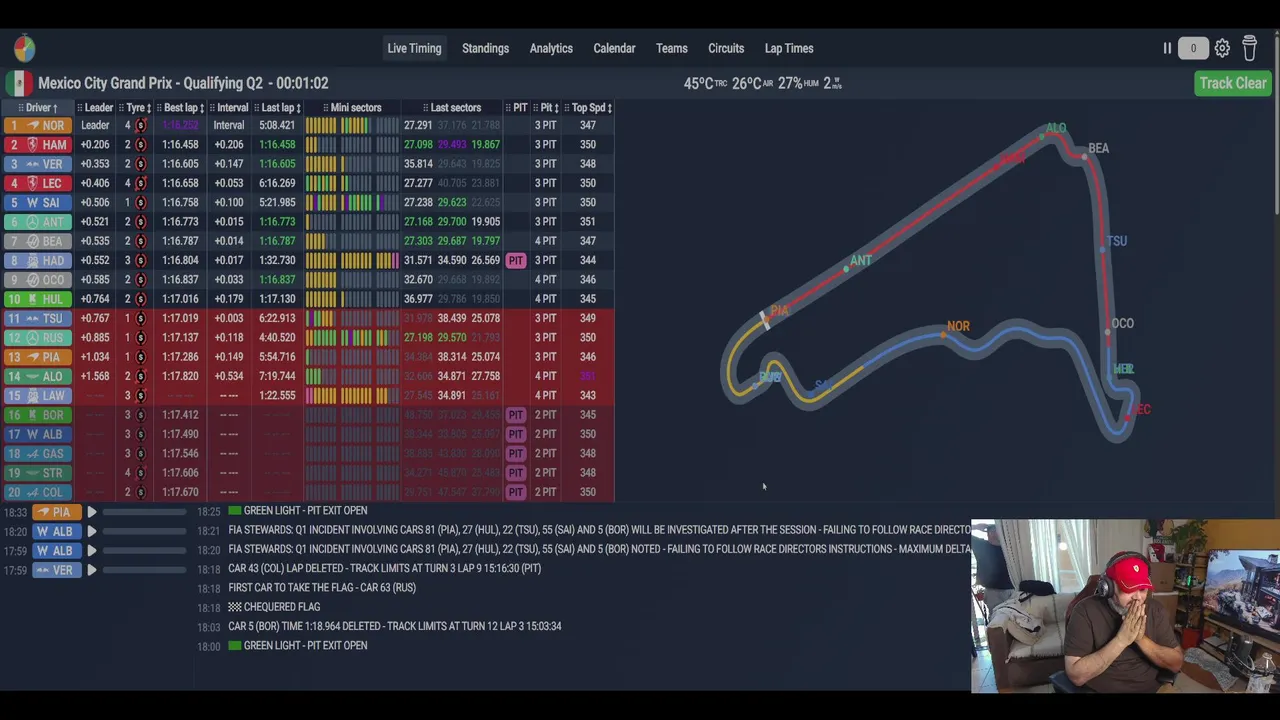Seek on the 18:20 ALB radio progress bar
Viewport: 1280px width, 720px height.
click(x=144, y=531)
